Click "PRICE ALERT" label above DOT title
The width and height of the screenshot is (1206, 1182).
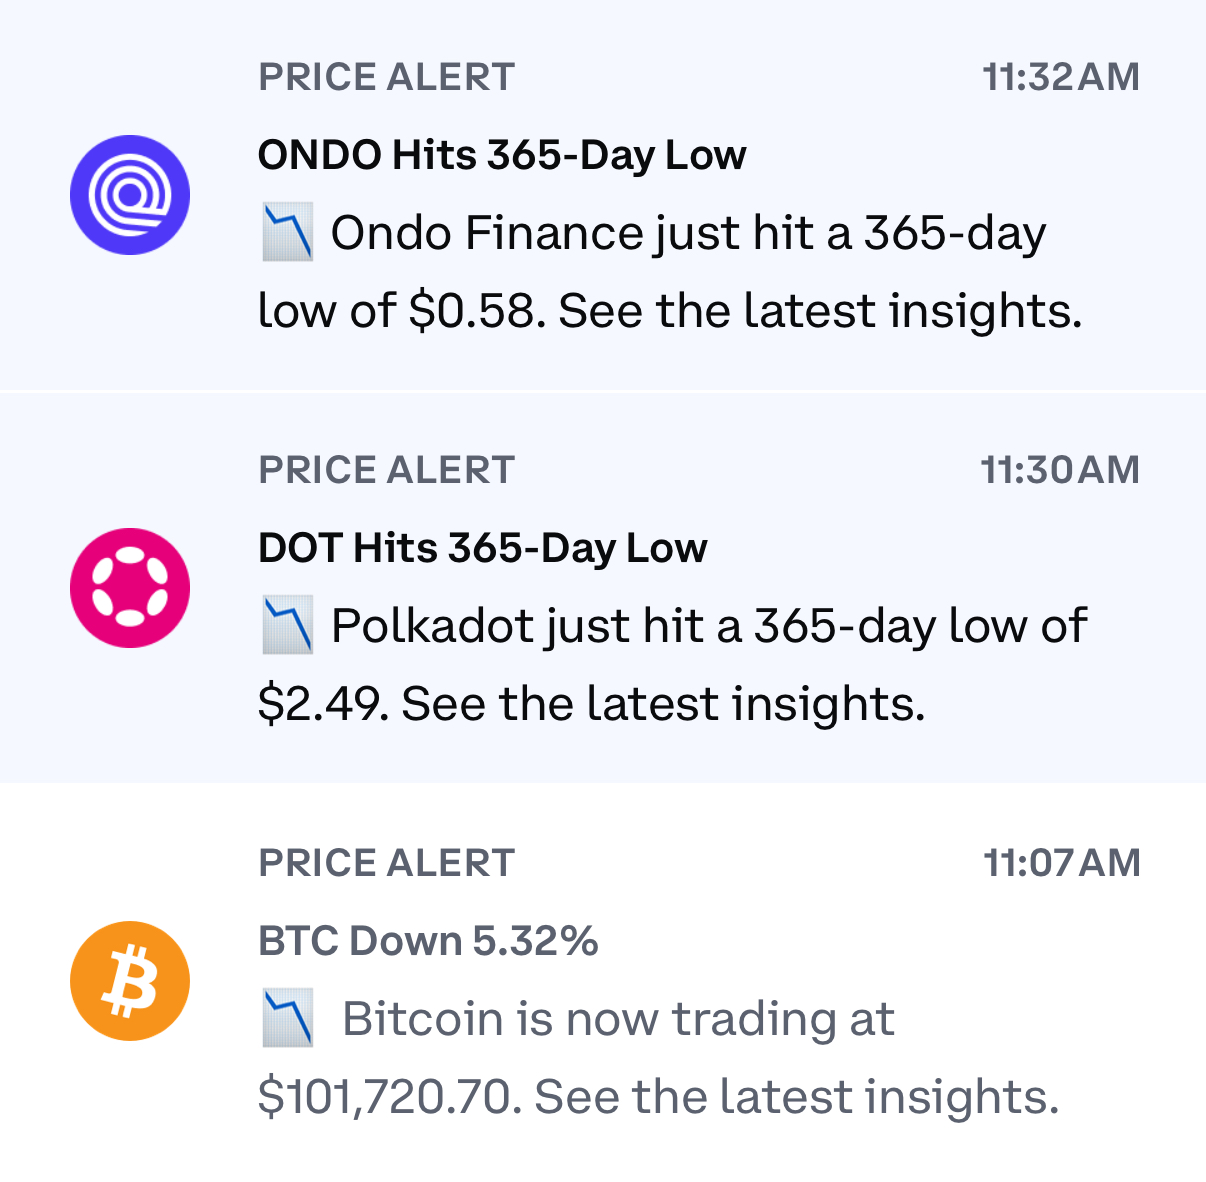pyautogui.click(x=387, y=470)
